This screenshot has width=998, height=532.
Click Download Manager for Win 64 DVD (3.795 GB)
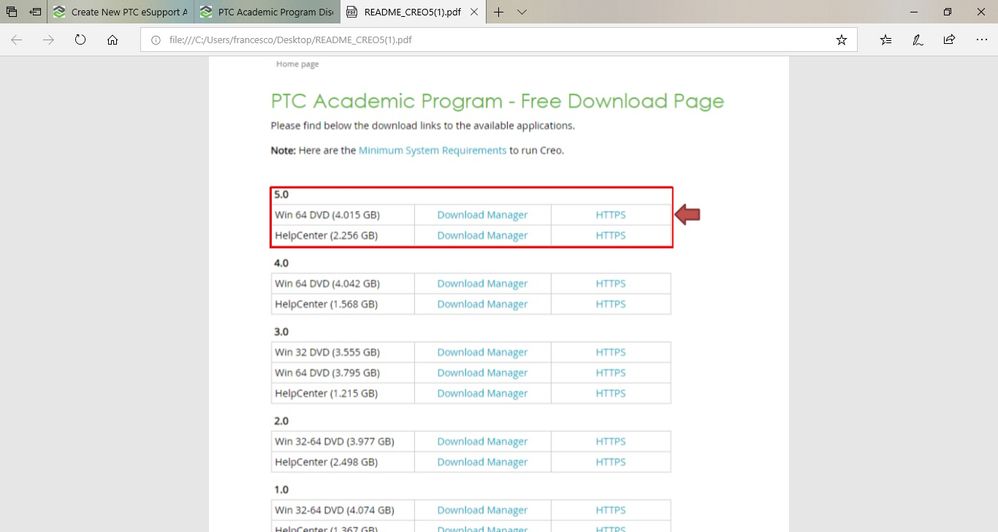(482, 373)
